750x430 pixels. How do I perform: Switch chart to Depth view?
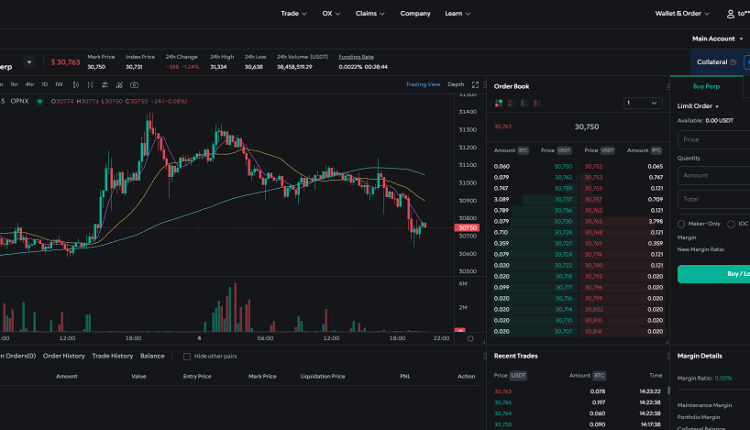click(456, 84)
